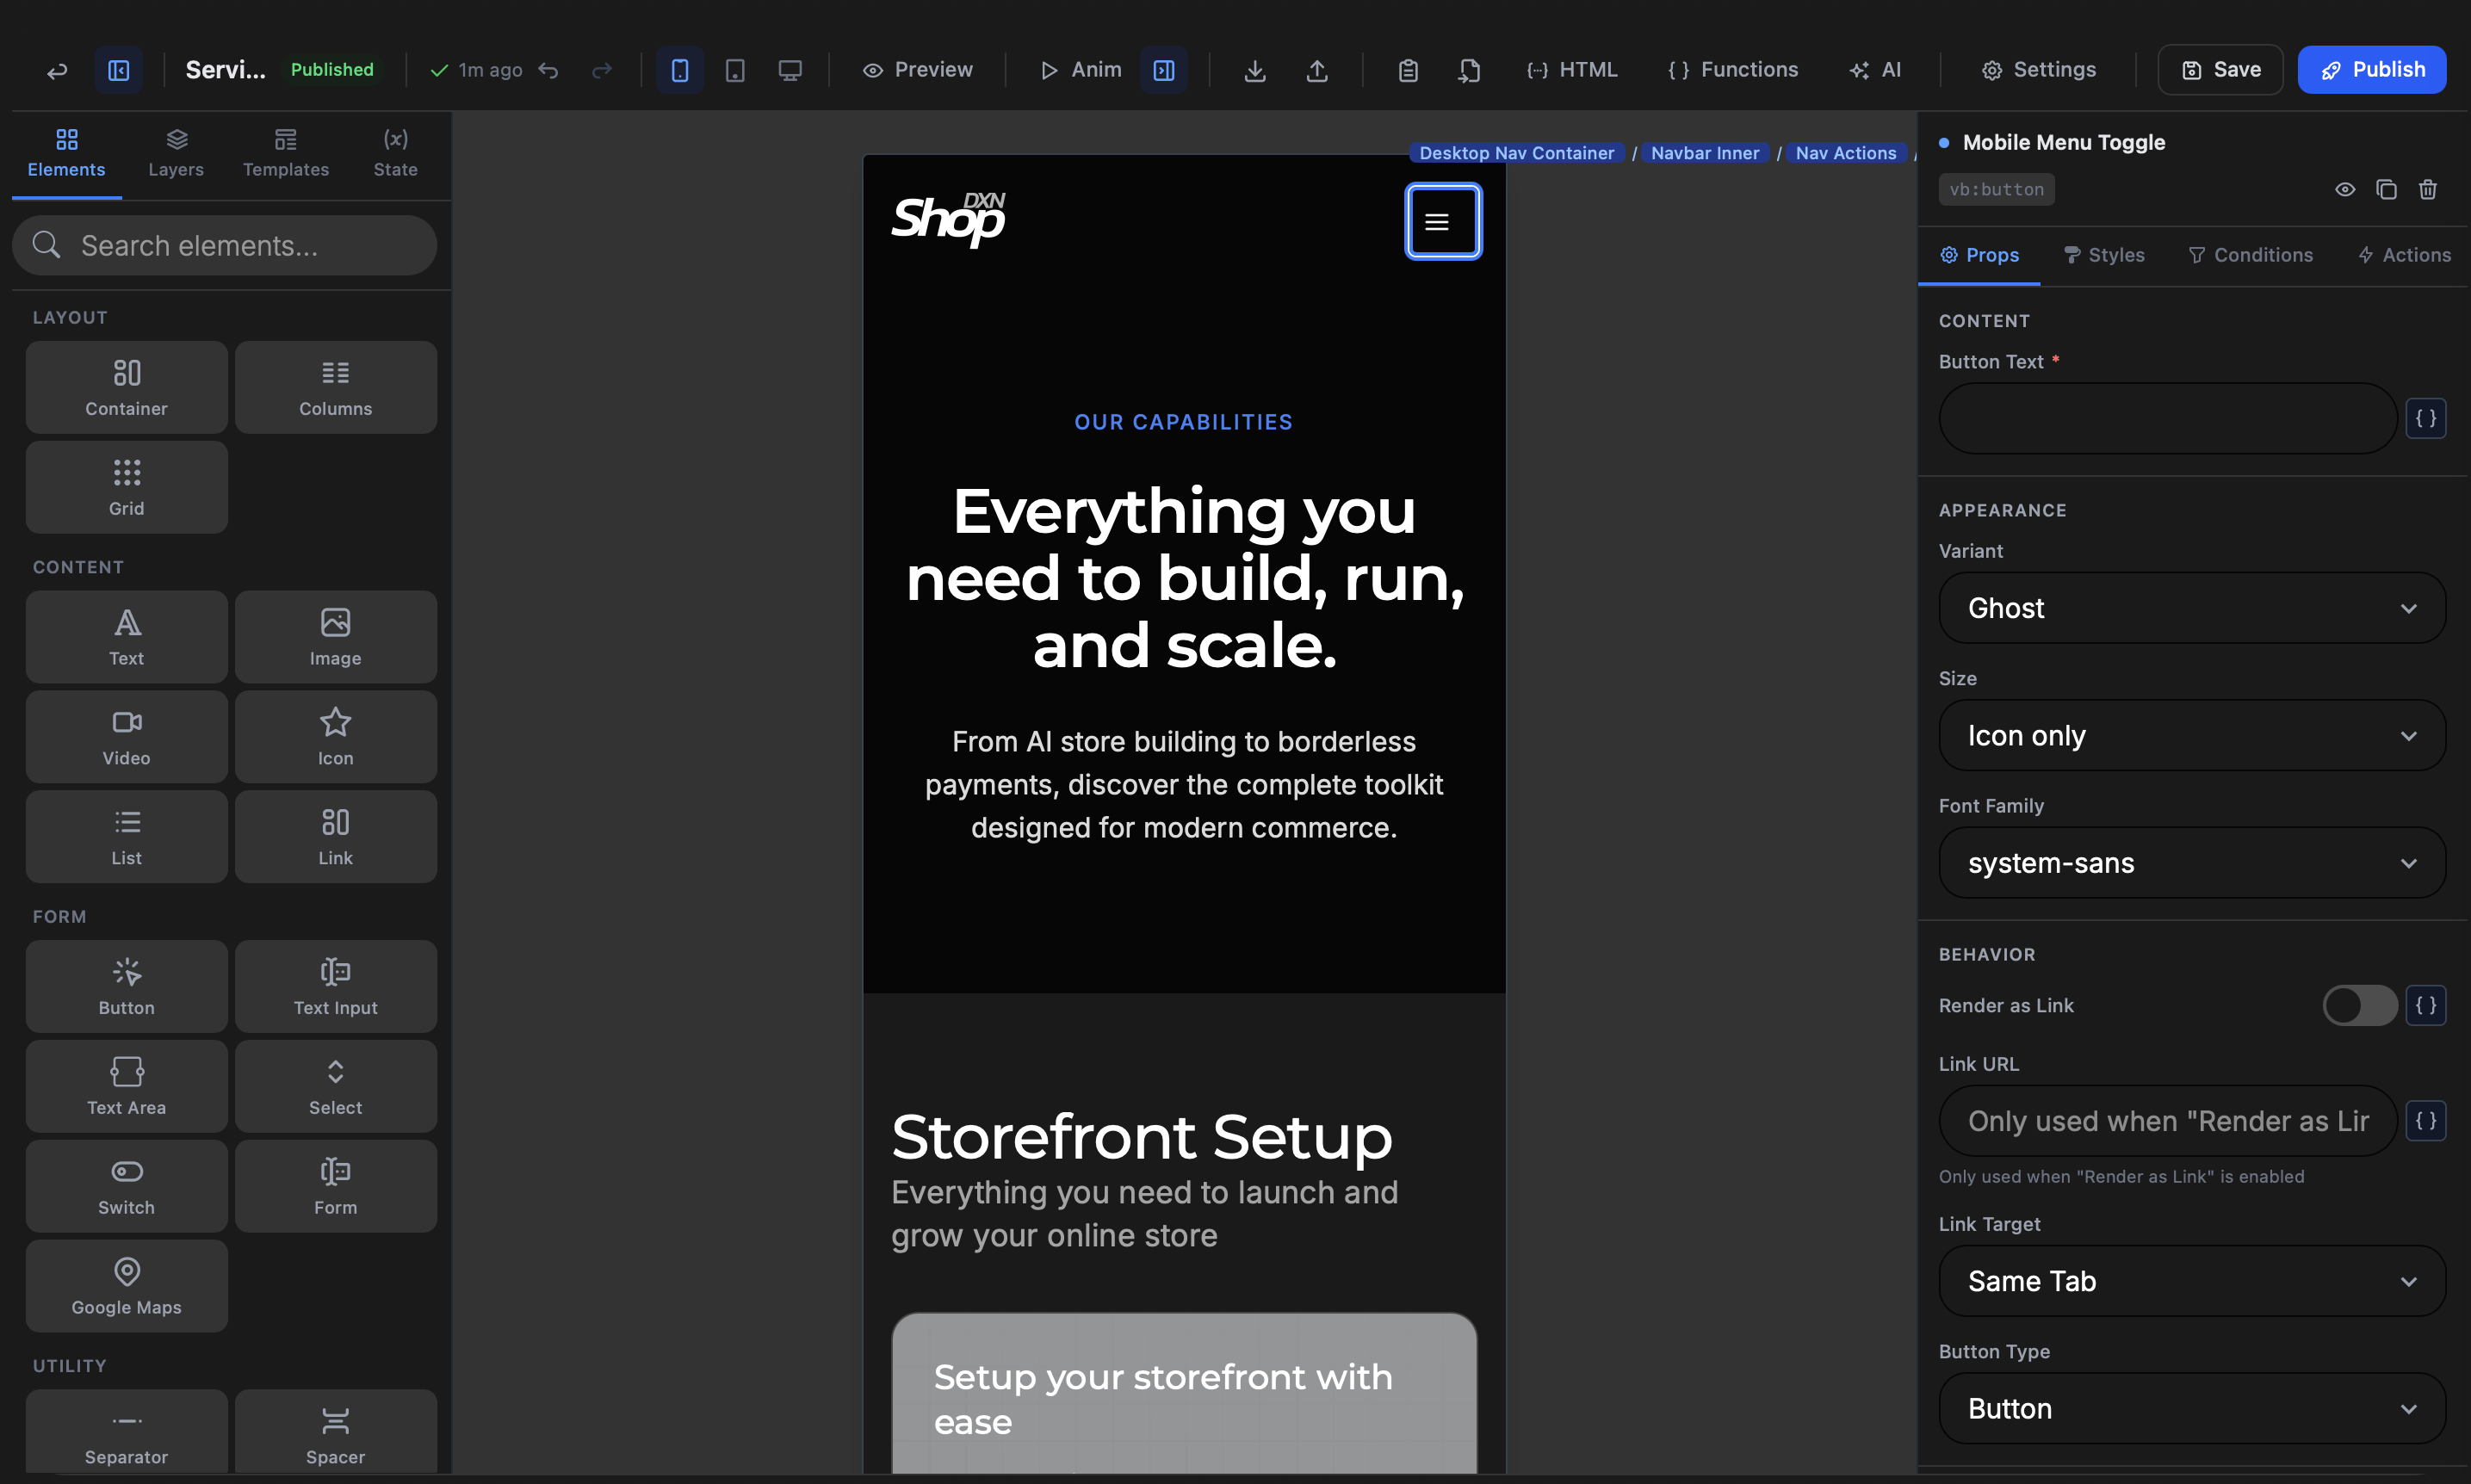
Task: Undo the last change
Action: (548, 70)
